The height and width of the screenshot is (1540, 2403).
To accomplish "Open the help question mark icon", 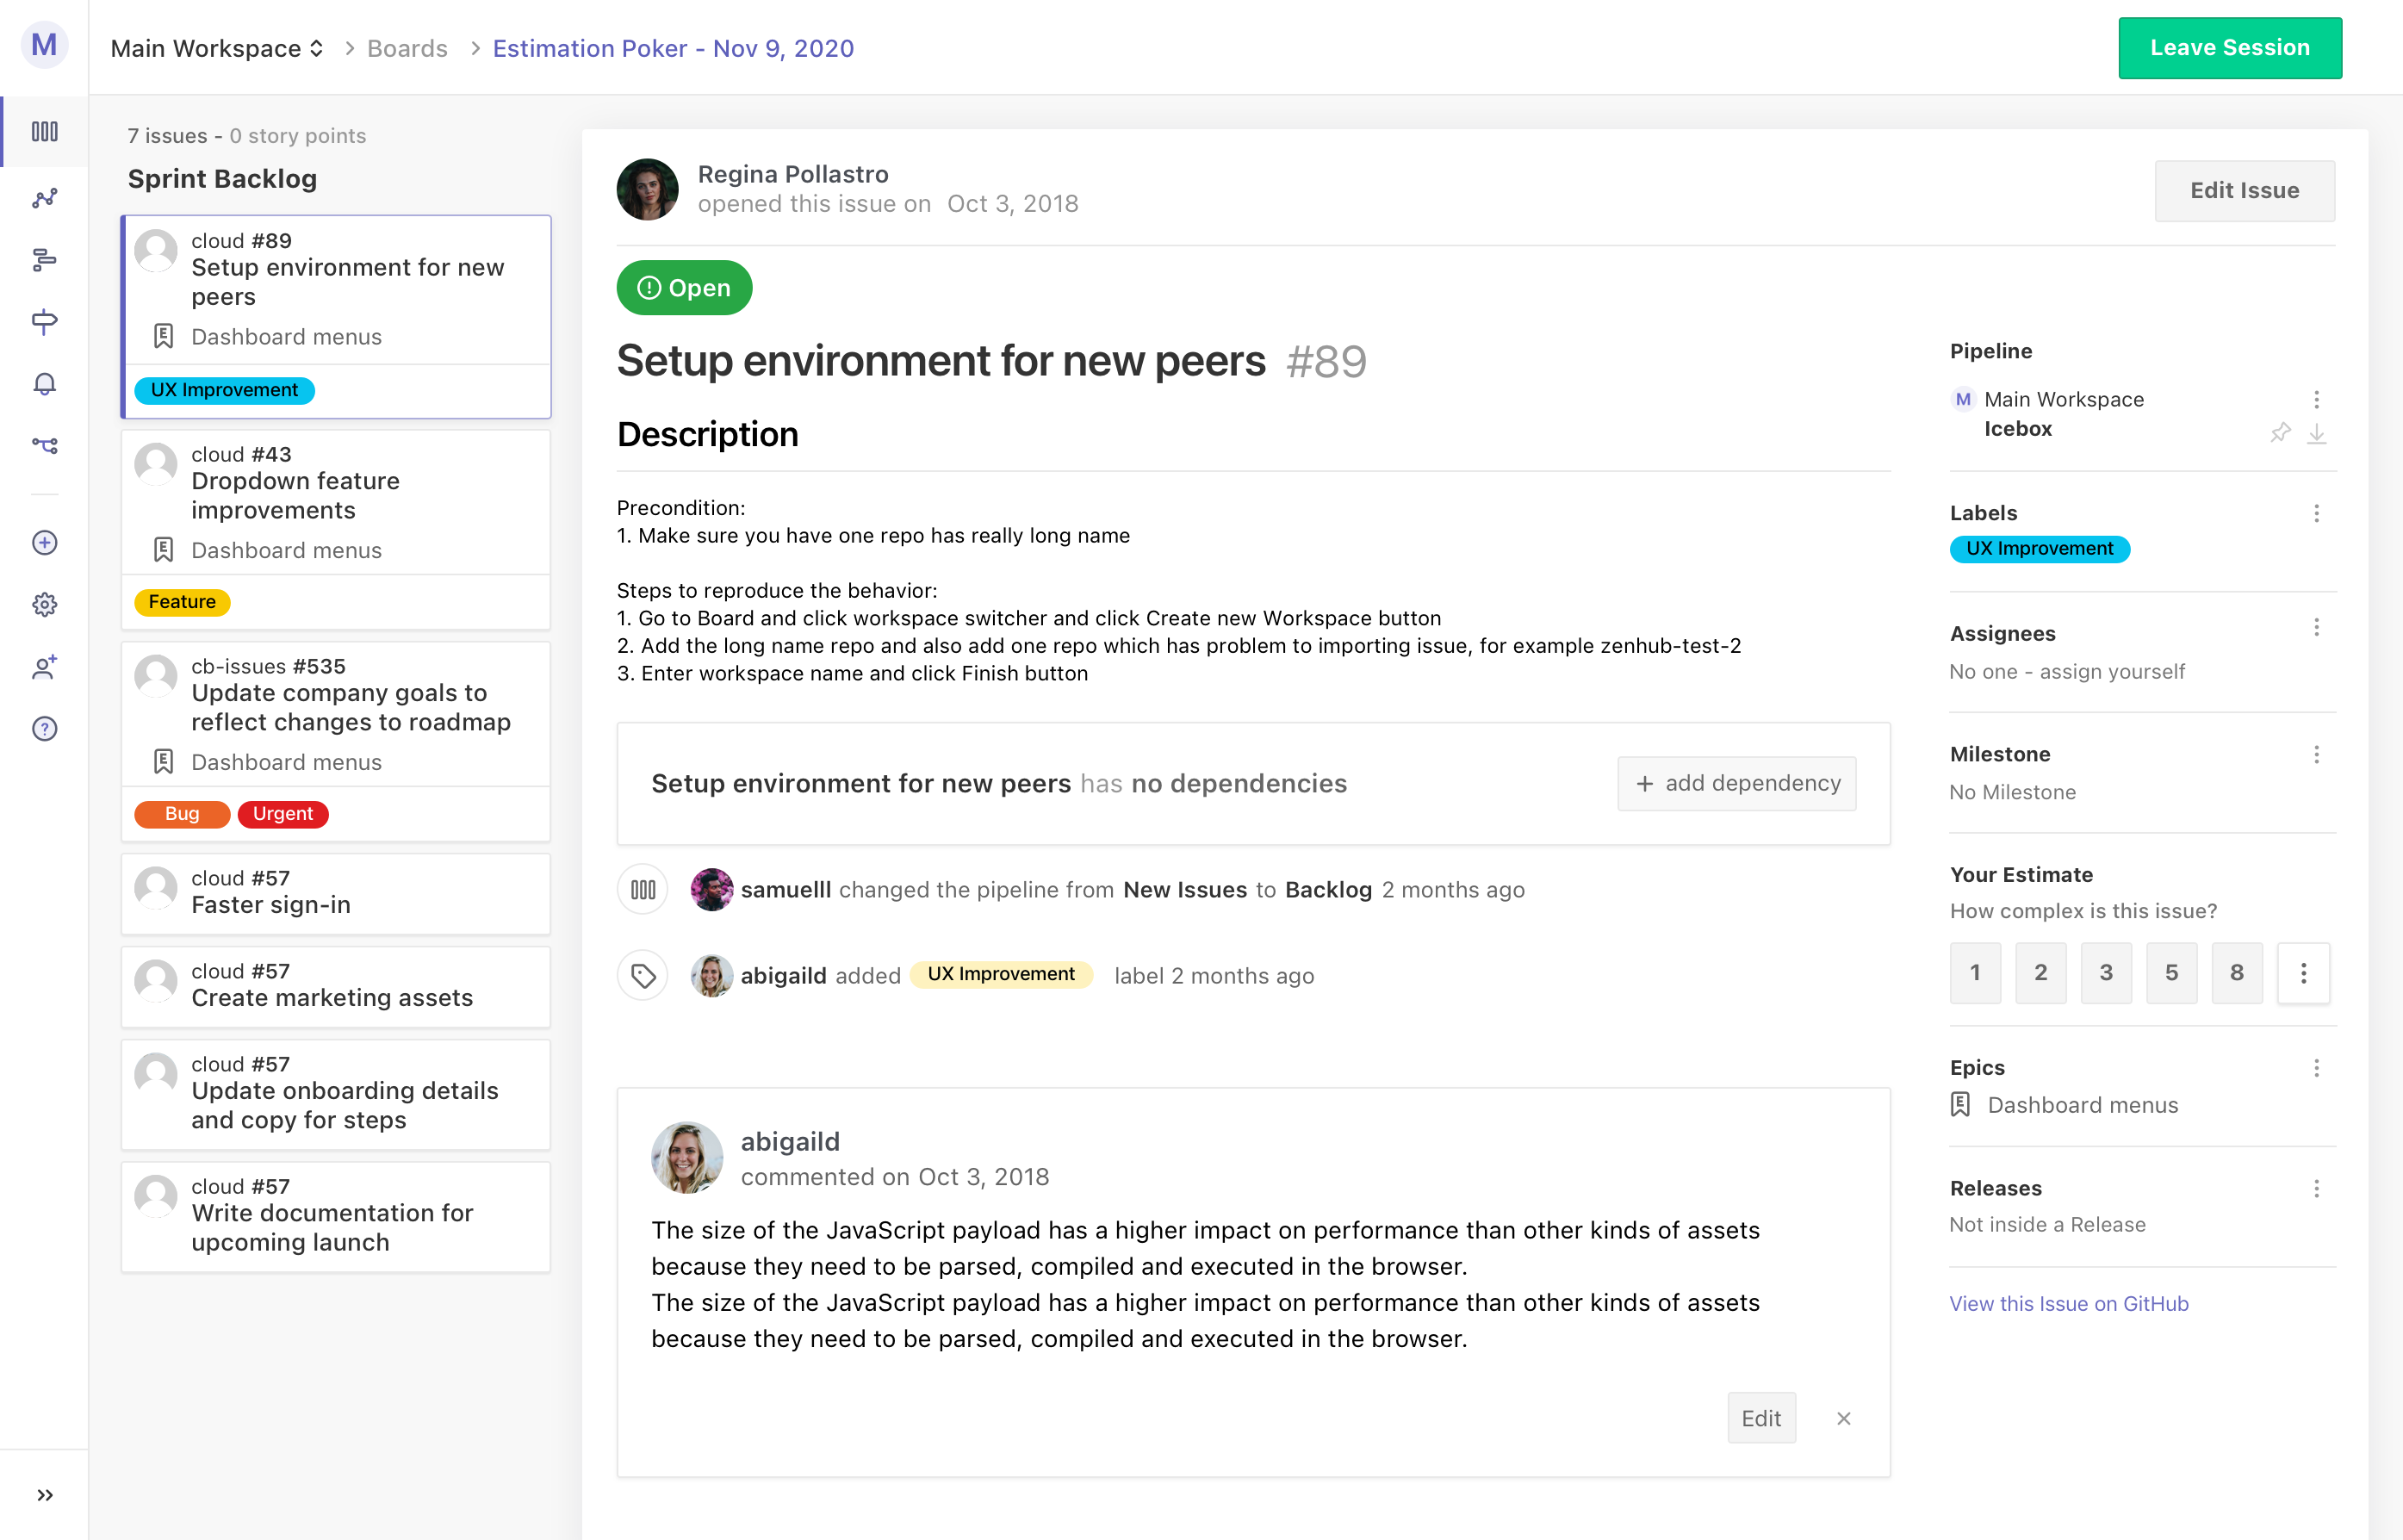I will tap(44, 729).
